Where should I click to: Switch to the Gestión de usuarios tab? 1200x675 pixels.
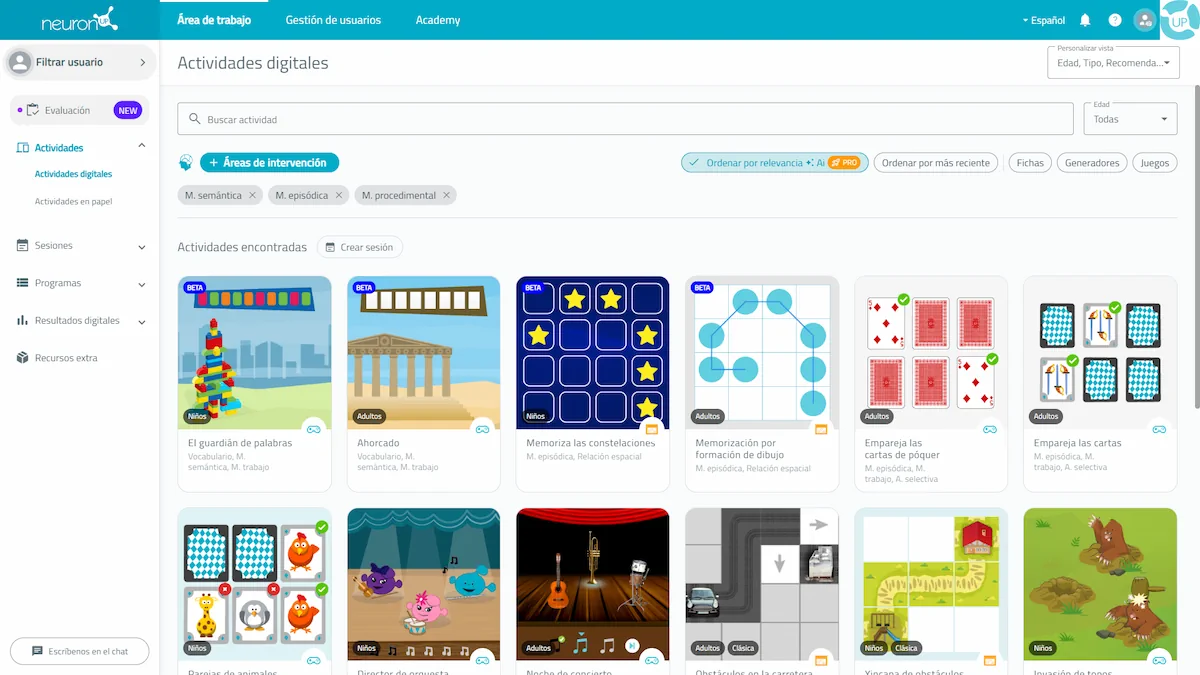click(333, 20)
